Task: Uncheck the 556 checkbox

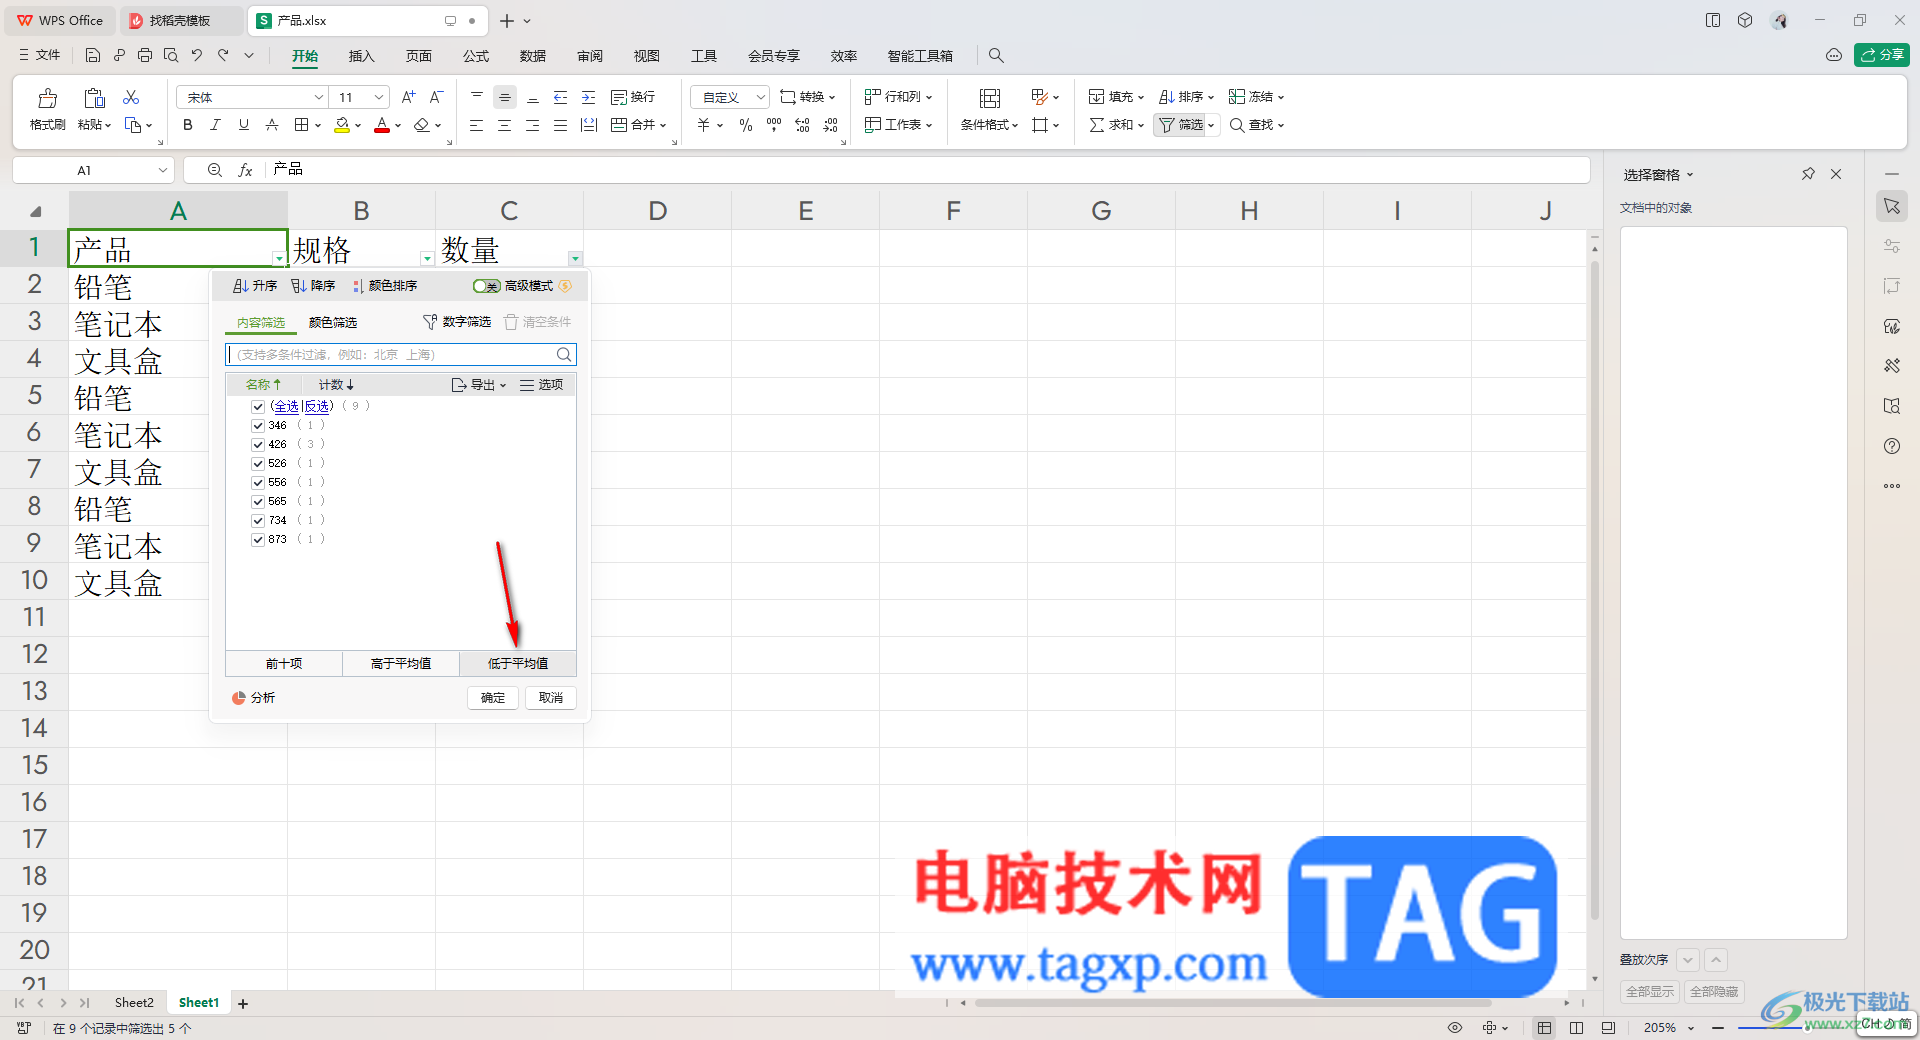Action: click(x=258, y=482)
